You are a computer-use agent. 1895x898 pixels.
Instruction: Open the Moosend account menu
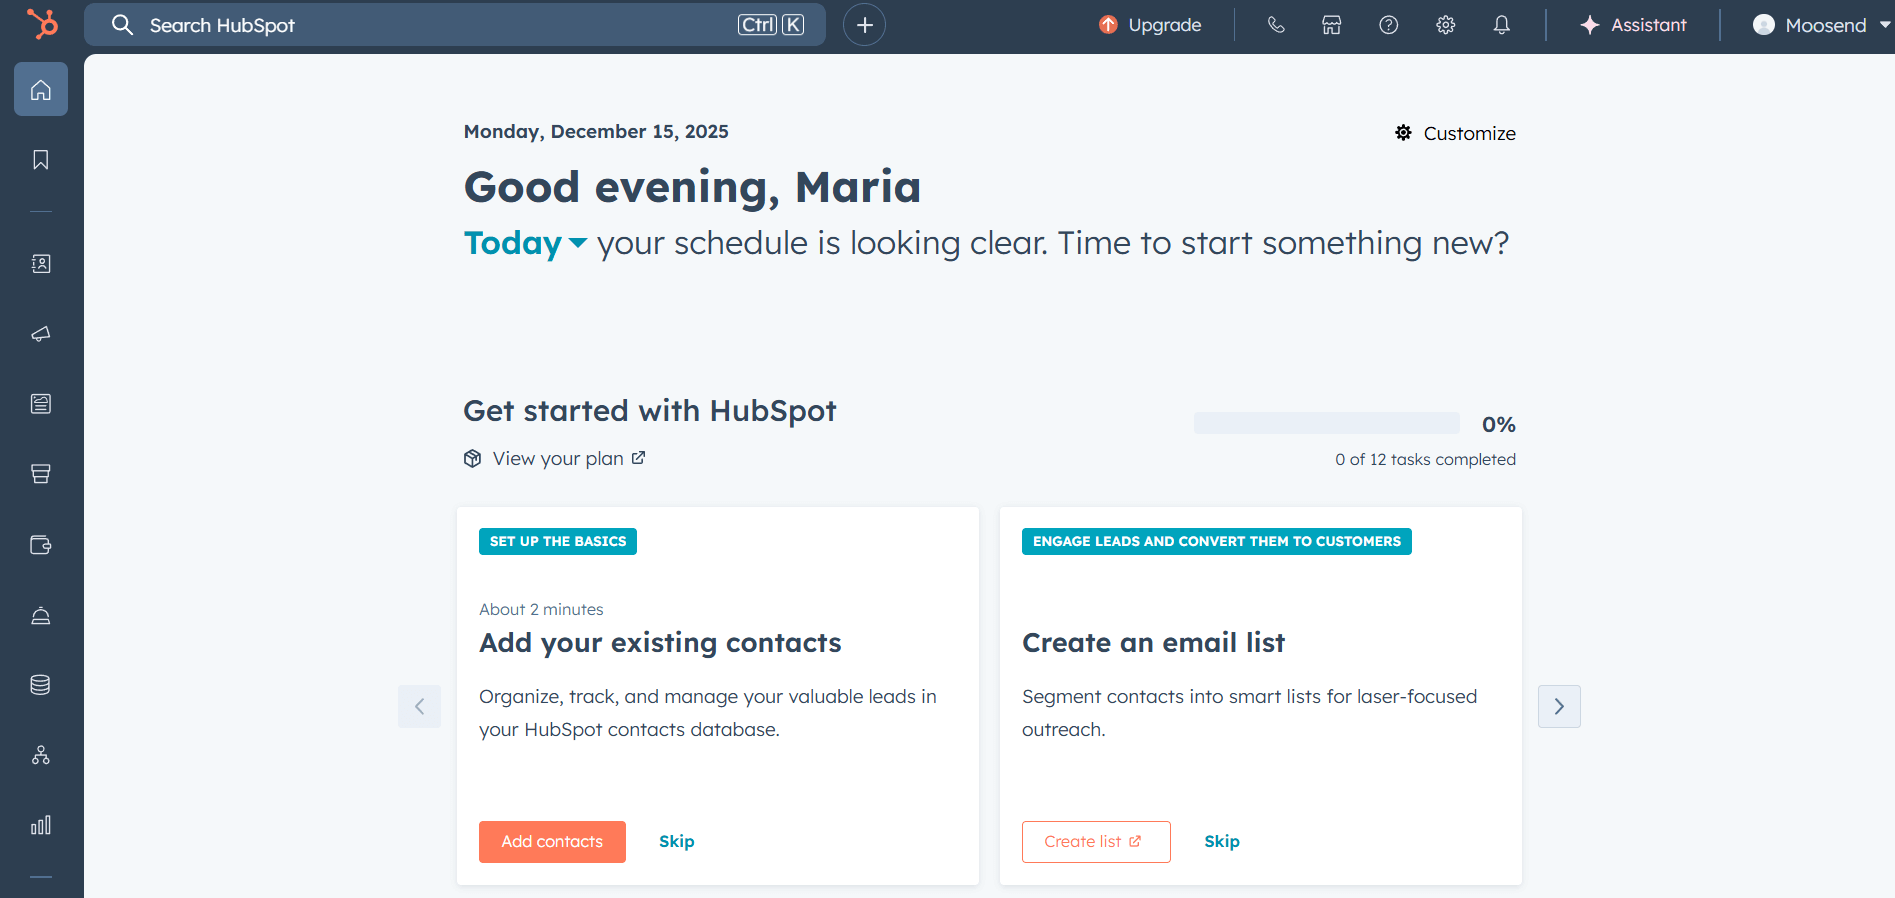tap(1821, 25)
